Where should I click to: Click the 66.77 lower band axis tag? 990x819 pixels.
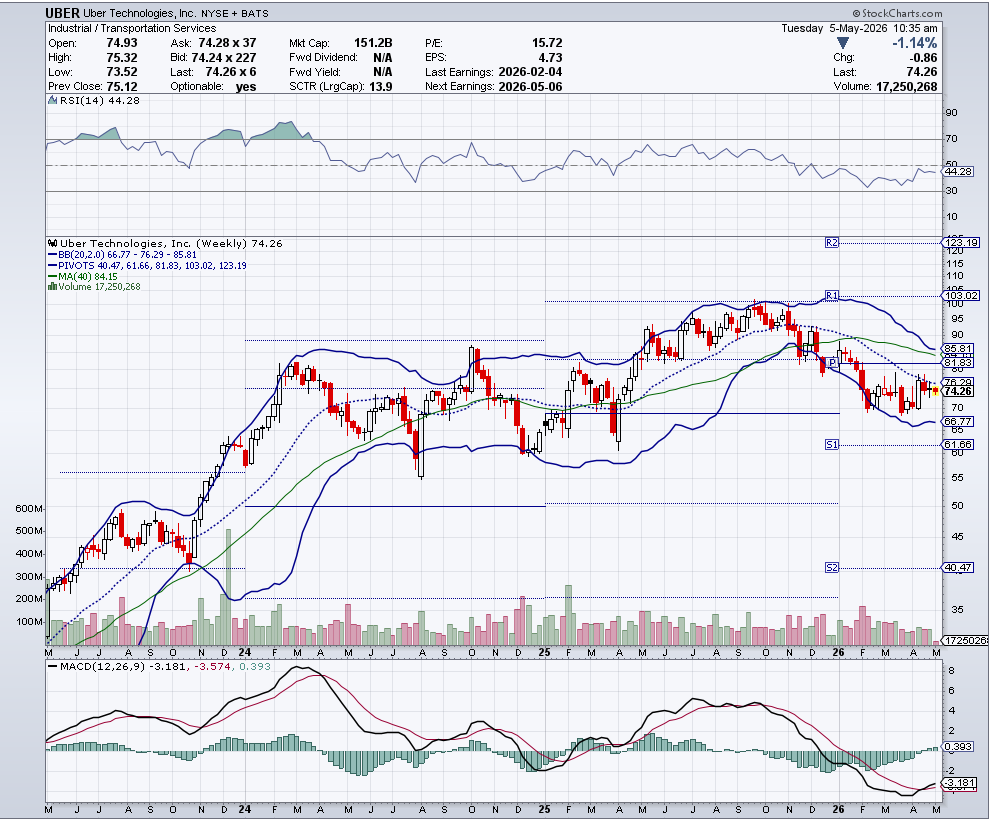coord(958,421)
